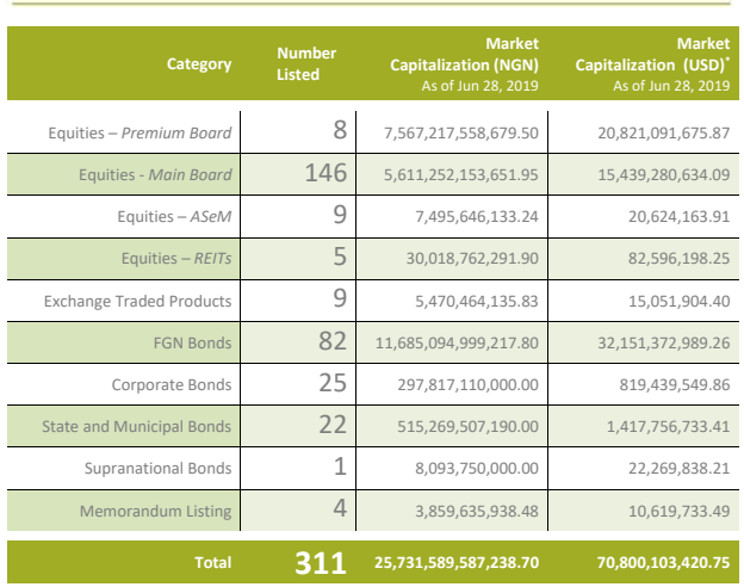Select the 146 number listed value
The height and width of the screenshot is (587, 744).
click(x=326, y=173)
